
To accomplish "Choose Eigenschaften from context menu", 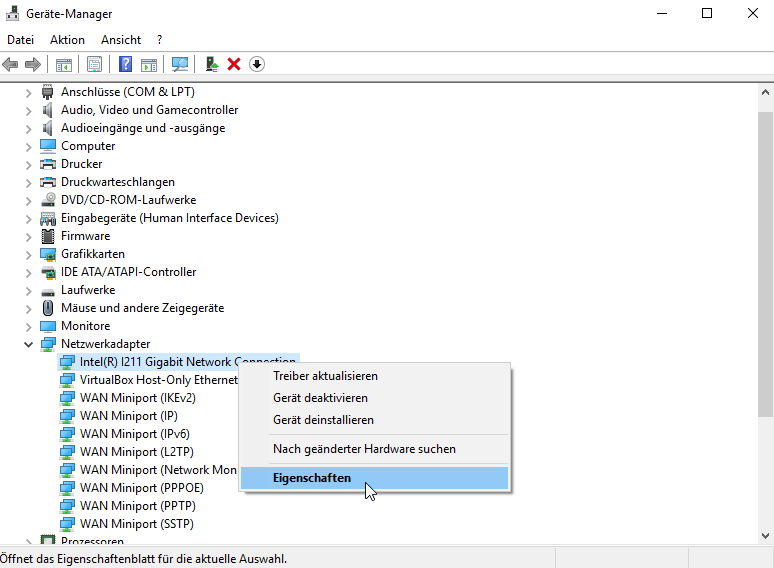I will pos(312,478).
